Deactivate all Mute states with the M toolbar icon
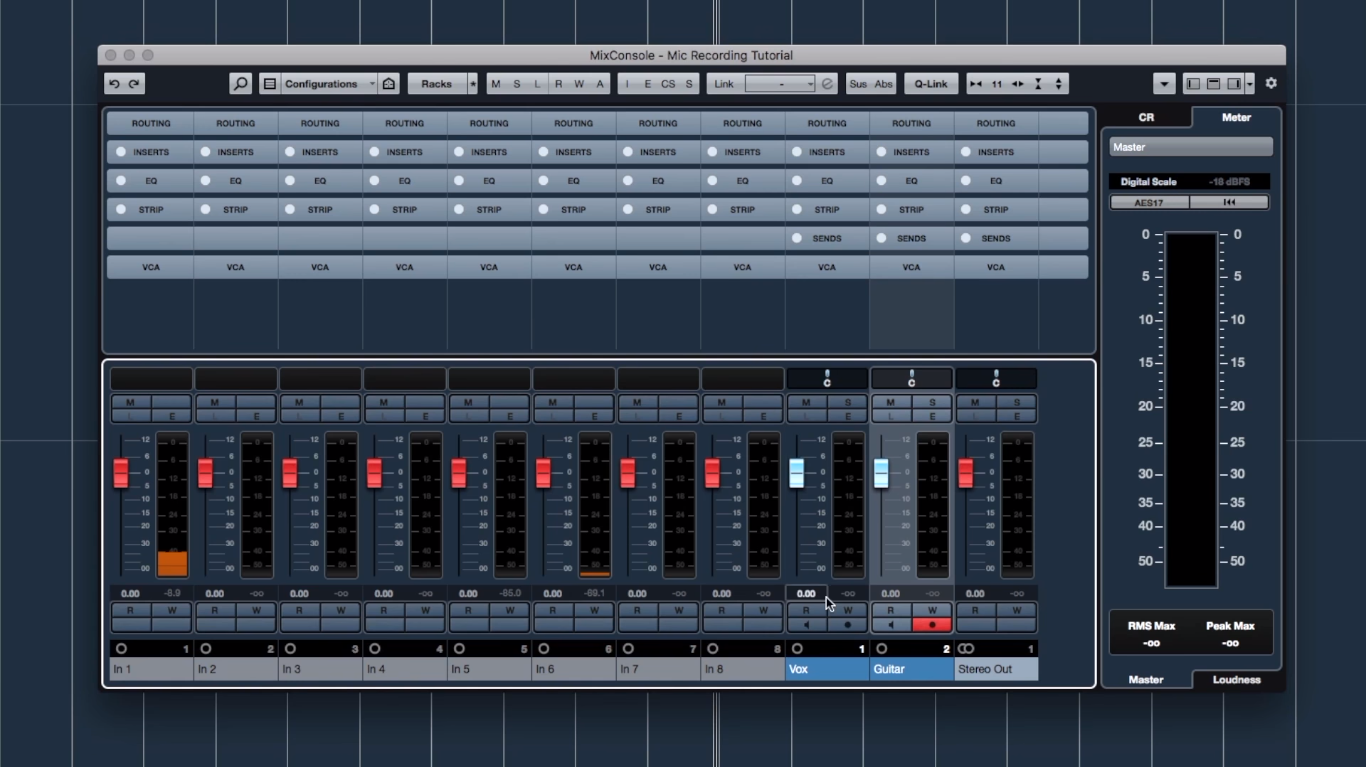This screenshot has height=767, width=1366. click(x=494, y=83)
